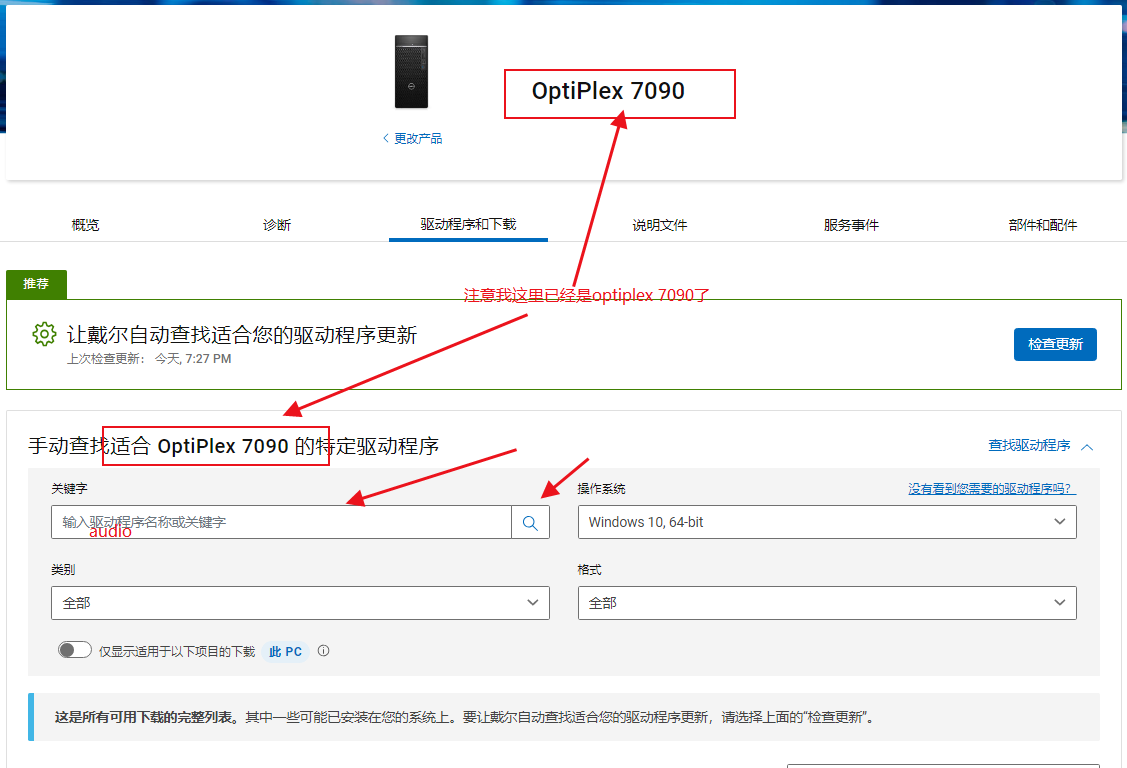
Task: Collapse the 查找驱动程序 section chevron
Action: pyautogui.click(x=1087, y=447)
